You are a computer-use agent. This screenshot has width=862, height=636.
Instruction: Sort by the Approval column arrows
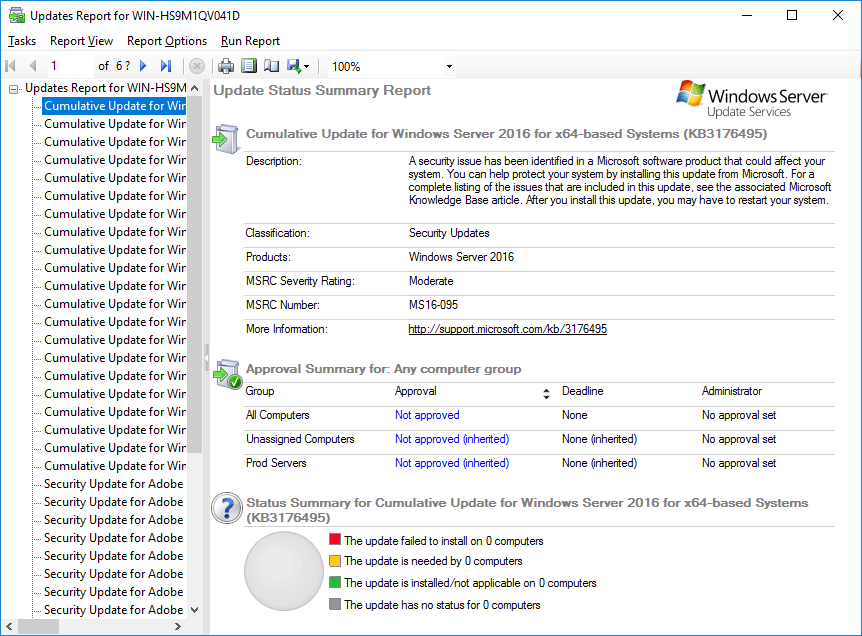(546, 394)
